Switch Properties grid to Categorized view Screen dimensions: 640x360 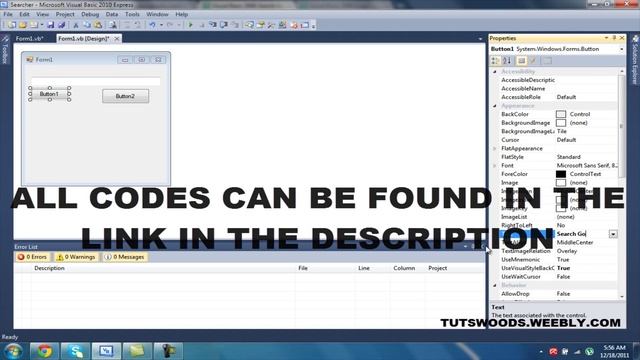[x=496, y=60]
